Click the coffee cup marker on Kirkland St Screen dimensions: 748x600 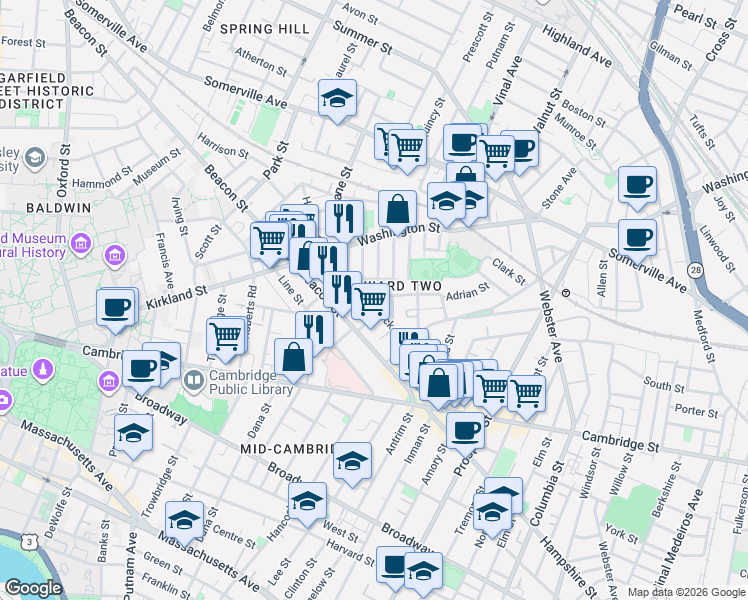click(x=115, y=308)
